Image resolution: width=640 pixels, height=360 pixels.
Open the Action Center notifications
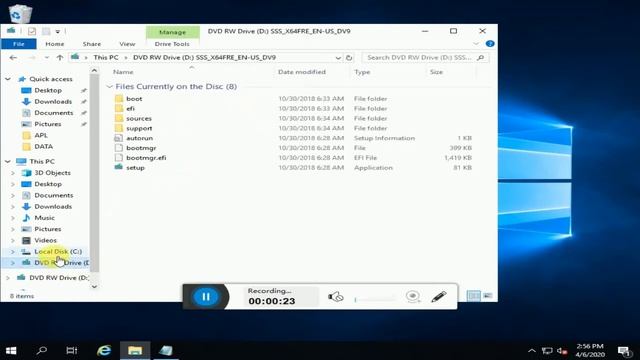click(x=624, y=351)
